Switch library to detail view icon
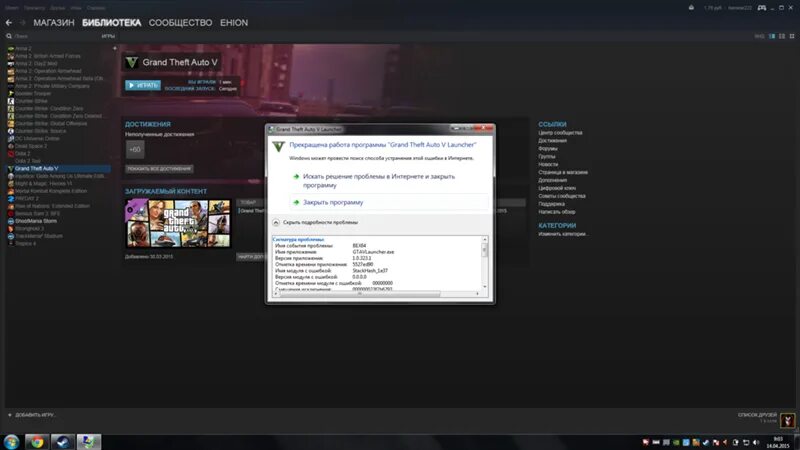This screenshot has height=450, width=800. pos(772,36)
